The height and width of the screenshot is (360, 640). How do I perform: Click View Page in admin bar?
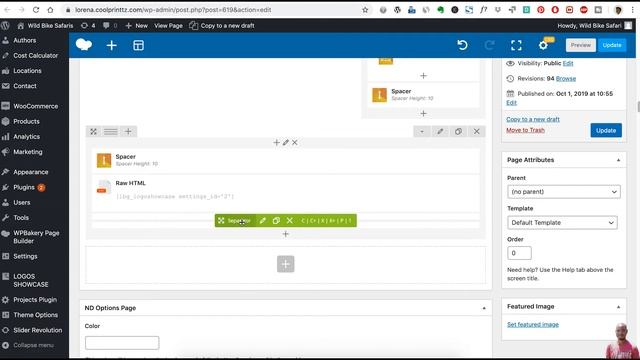pyautogui.click(x=168, y=25)
